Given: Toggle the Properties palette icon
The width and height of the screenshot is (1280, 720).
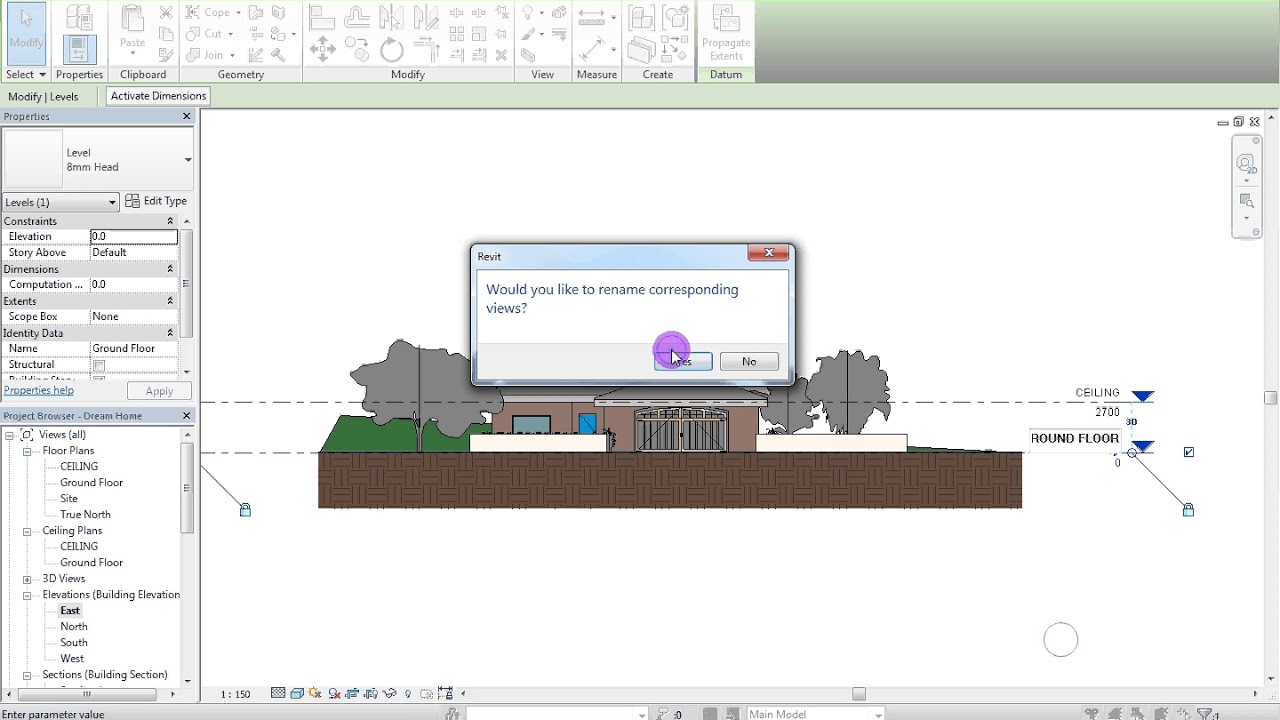Looking at the screenshot, I should (x=79, y=48).
